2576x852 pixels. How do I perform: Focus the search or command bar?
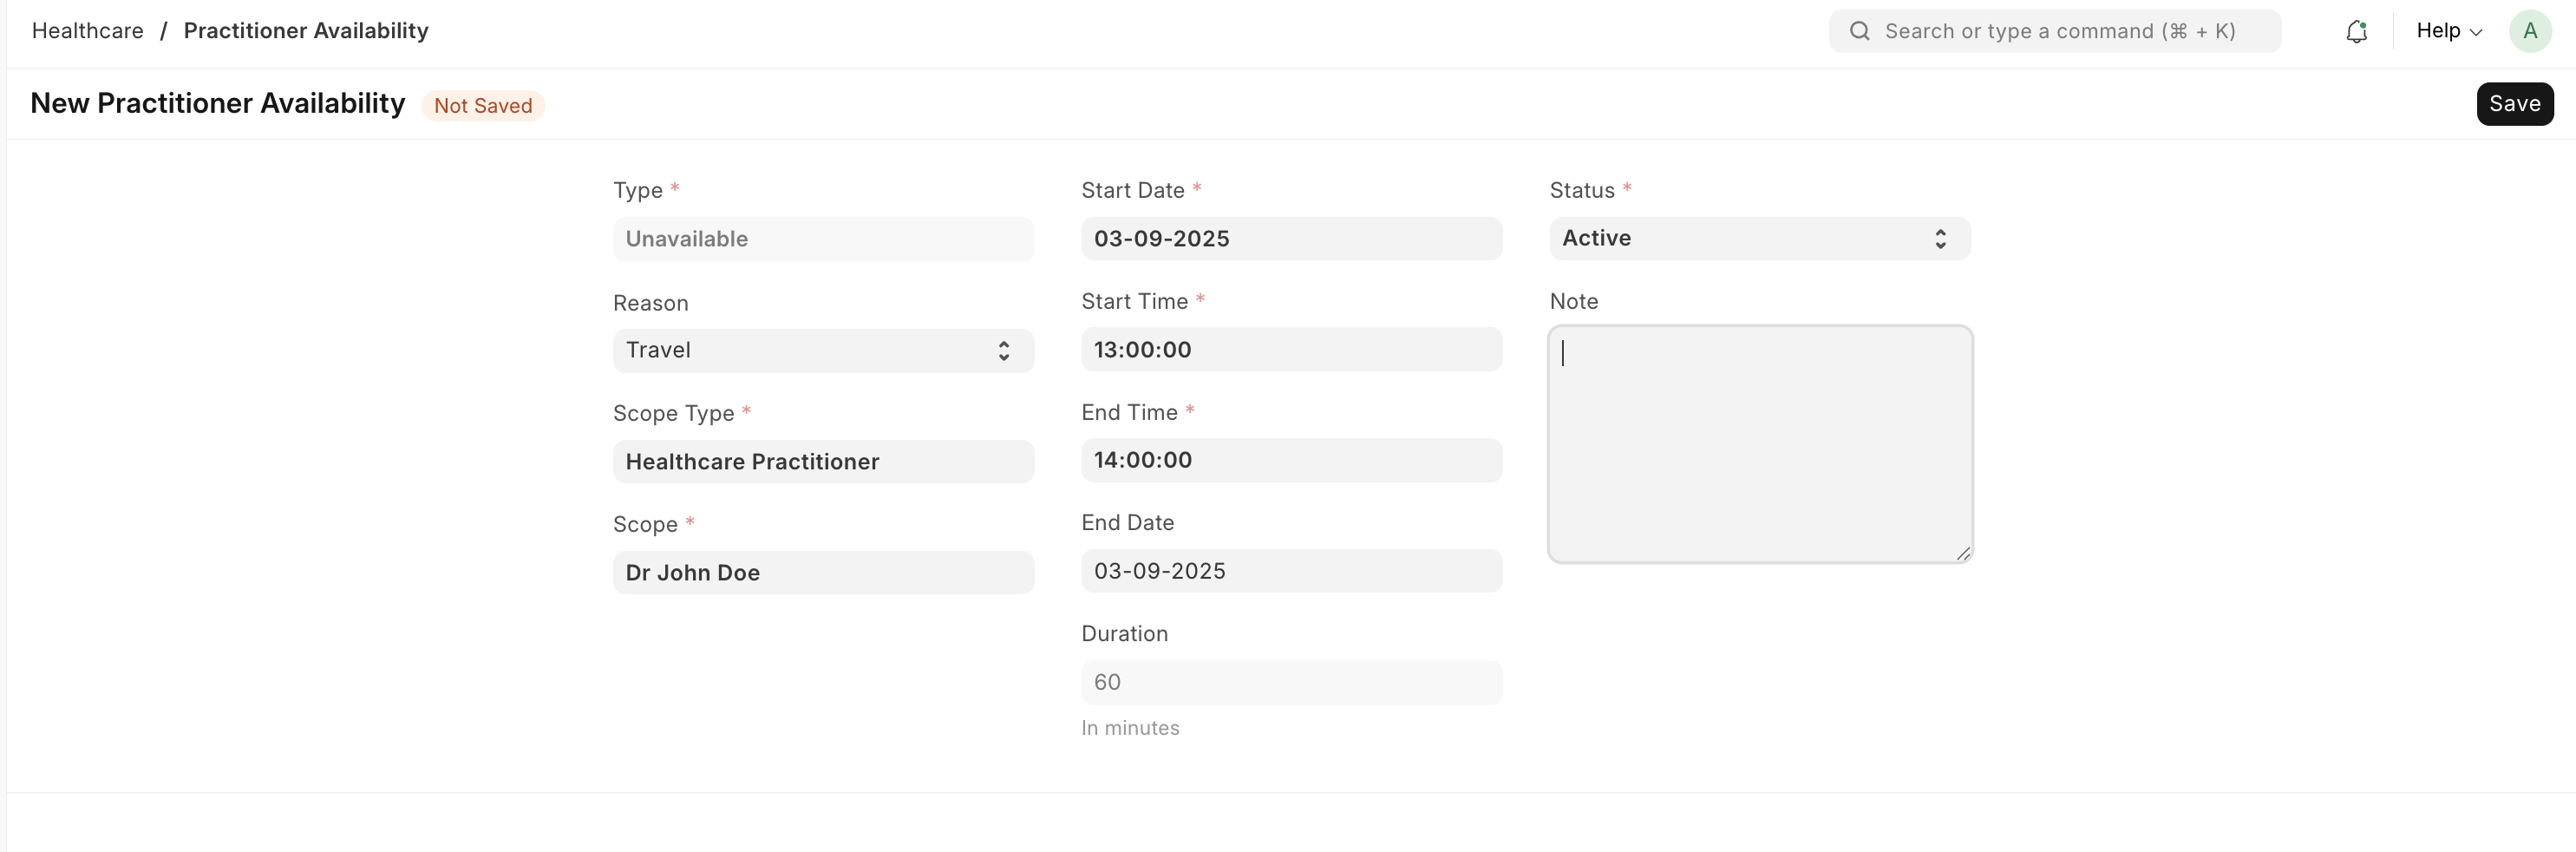[2054, 31]
